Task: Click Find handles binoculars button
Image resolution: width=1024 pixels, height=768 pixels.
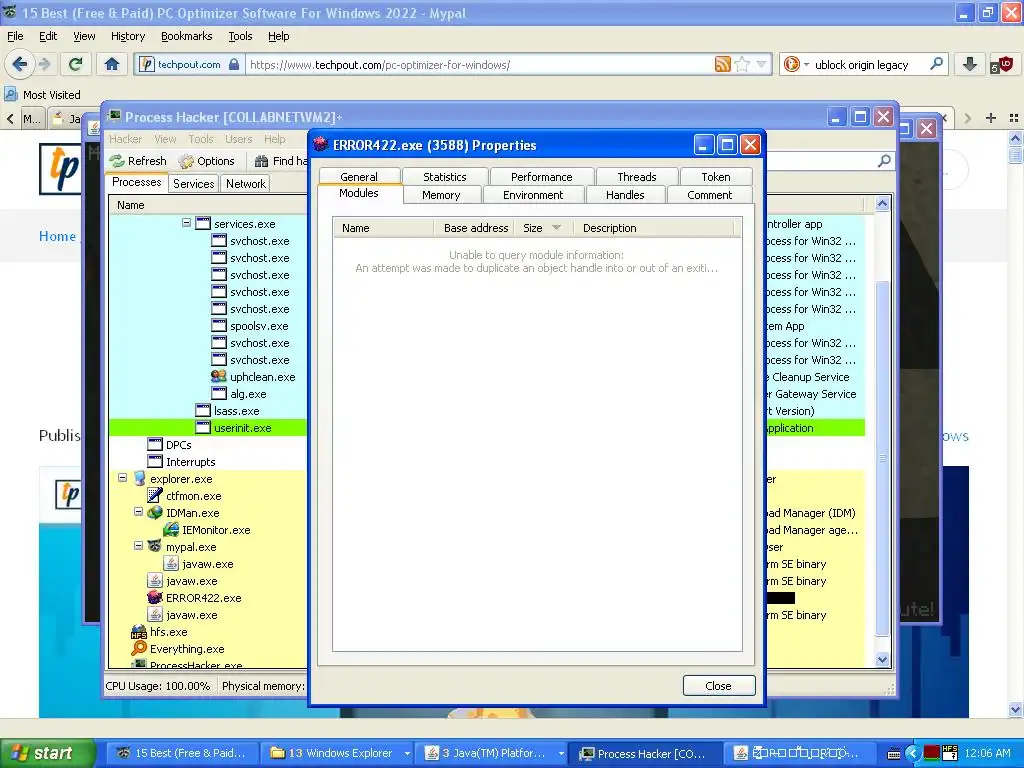Action: click(281, 161)
